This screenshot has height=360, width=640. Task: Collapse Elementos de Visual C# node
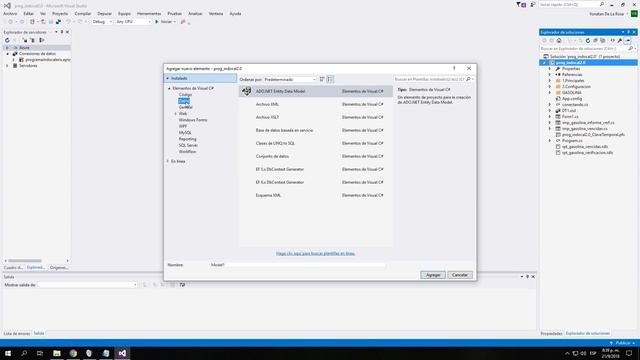[169, 89]
